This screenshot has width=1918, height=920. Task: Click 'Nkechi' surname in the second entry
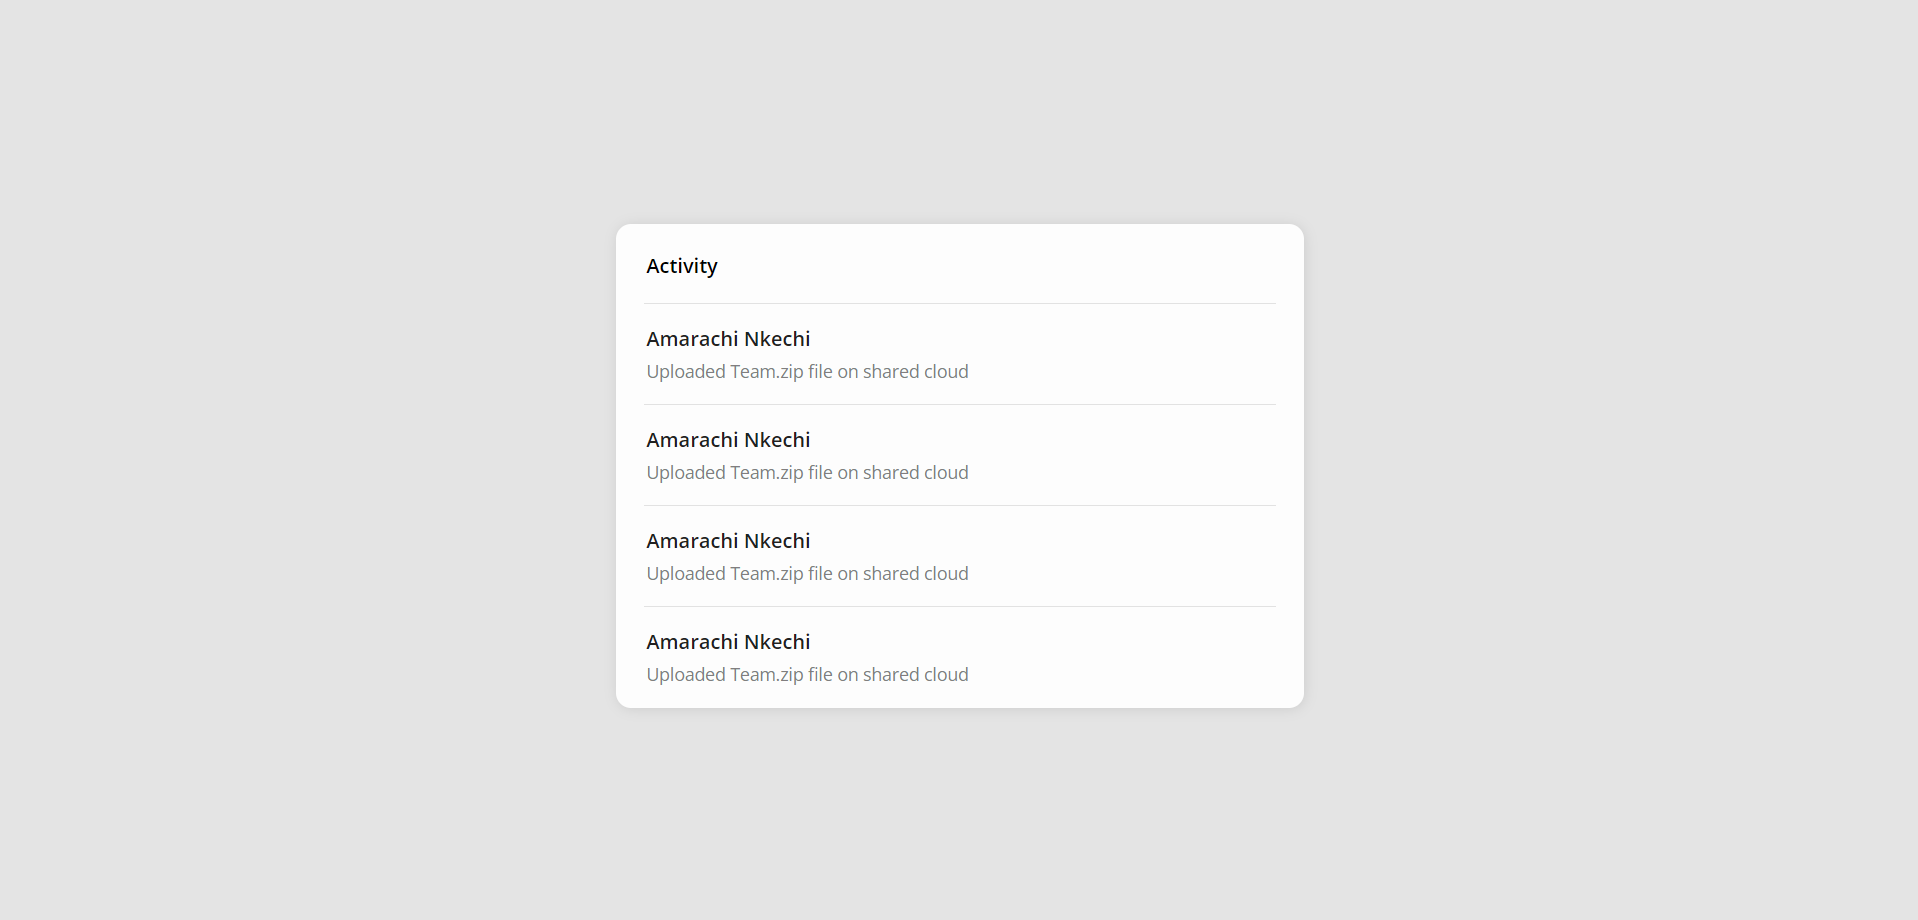click(x=778, y=440)
